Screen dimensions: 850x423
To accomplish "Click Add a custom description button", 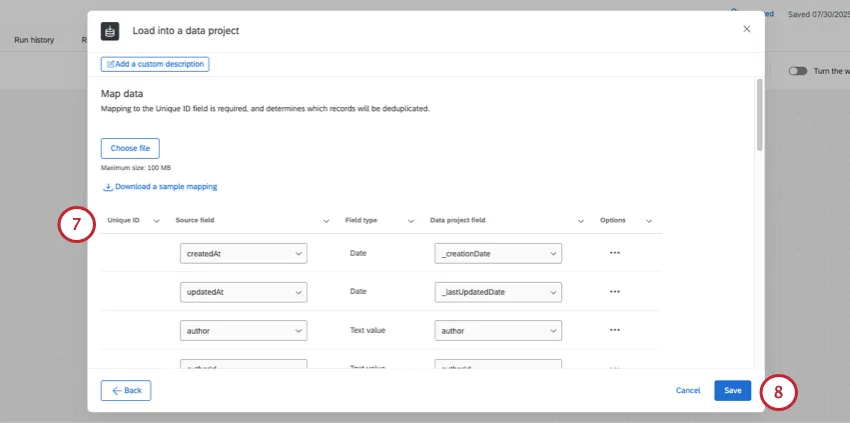I will [155, 64].
